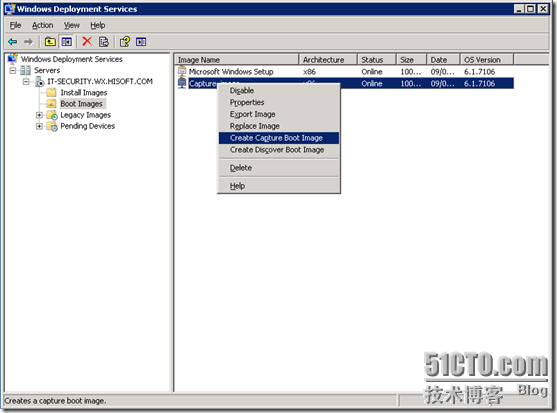Maximize the Windows Deployment Services window
The width and height of the screenshot is (557, 413).
[531, 9]
